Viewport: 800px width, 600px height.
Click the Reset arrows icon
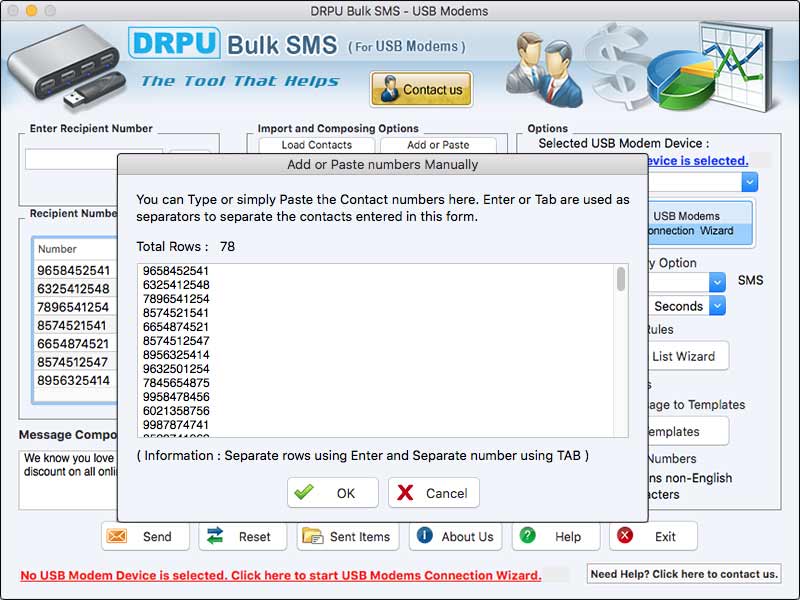coord(217,537)
